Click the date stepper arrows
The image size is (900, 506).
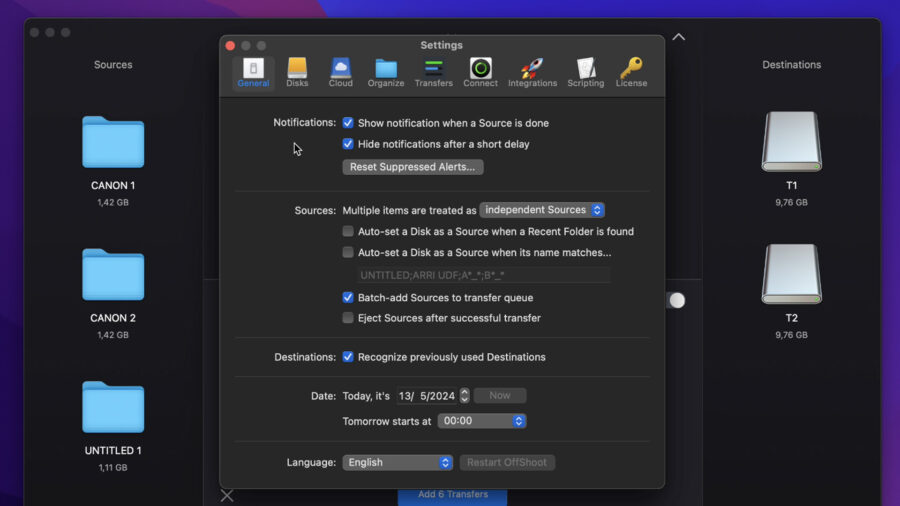[464, 396]
